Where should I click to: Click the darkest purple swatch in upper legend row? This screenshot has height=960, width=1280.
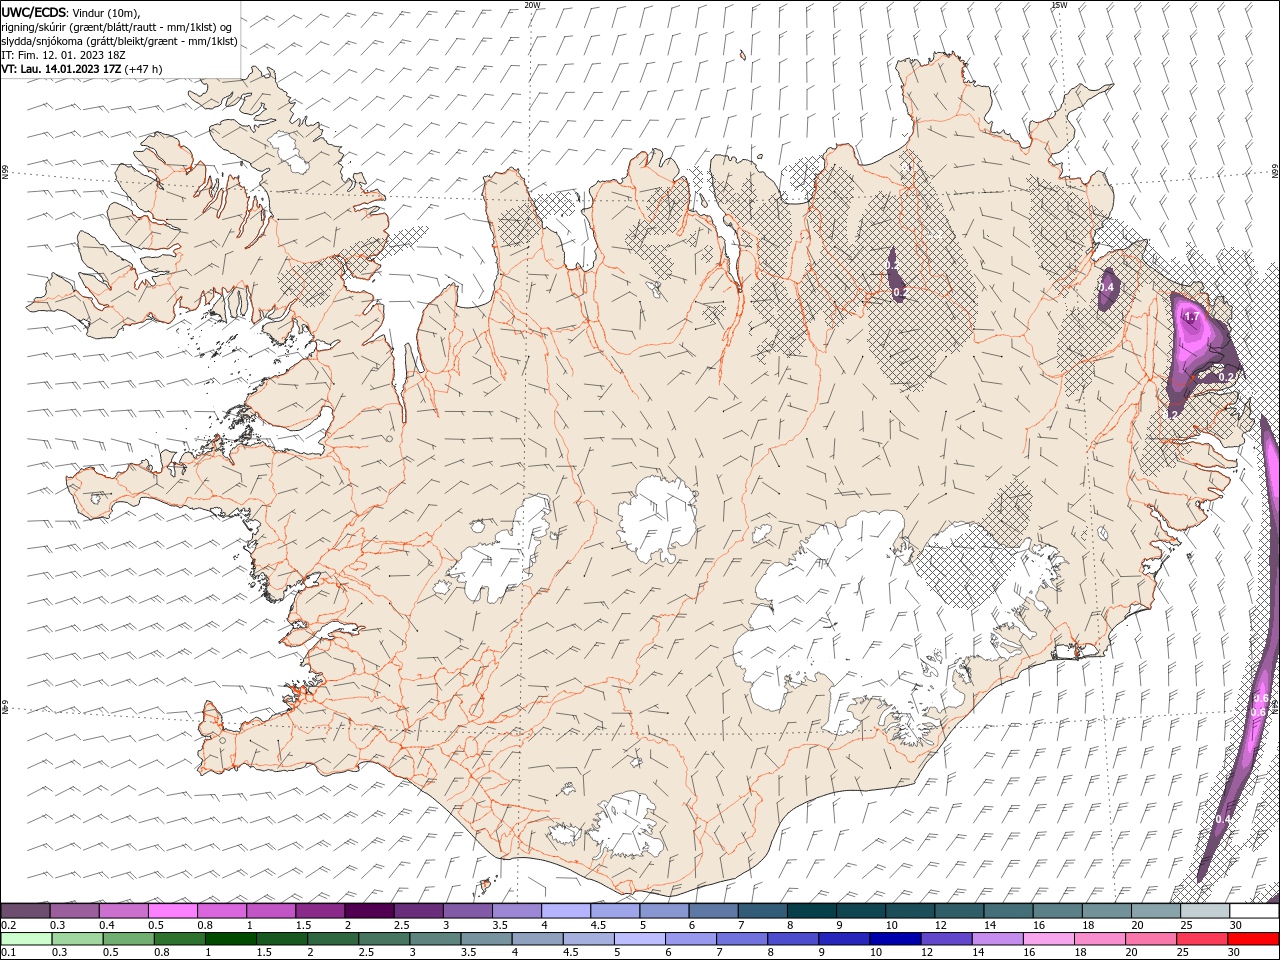pos(369,910)
